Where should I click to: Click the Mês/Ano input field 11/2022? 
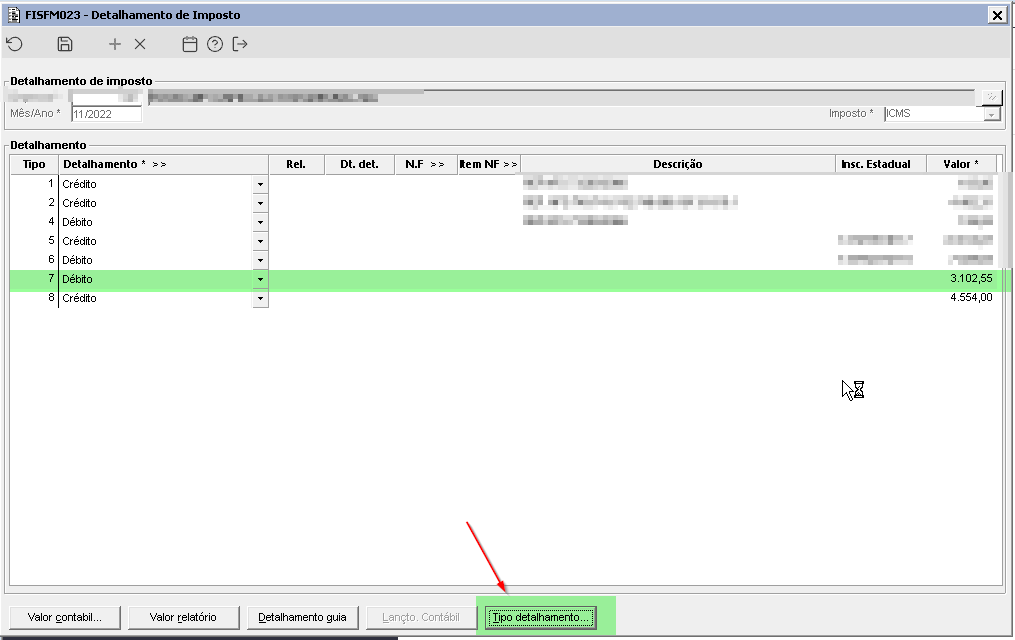pyautogui.click(x=106, y=114)
